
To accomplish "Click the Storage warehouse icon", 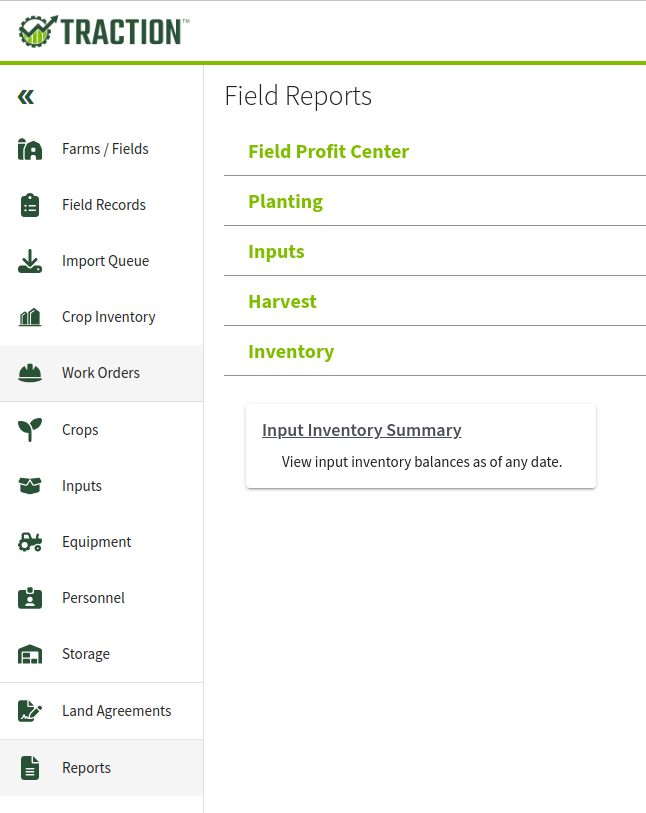I will tap(30, 654).
